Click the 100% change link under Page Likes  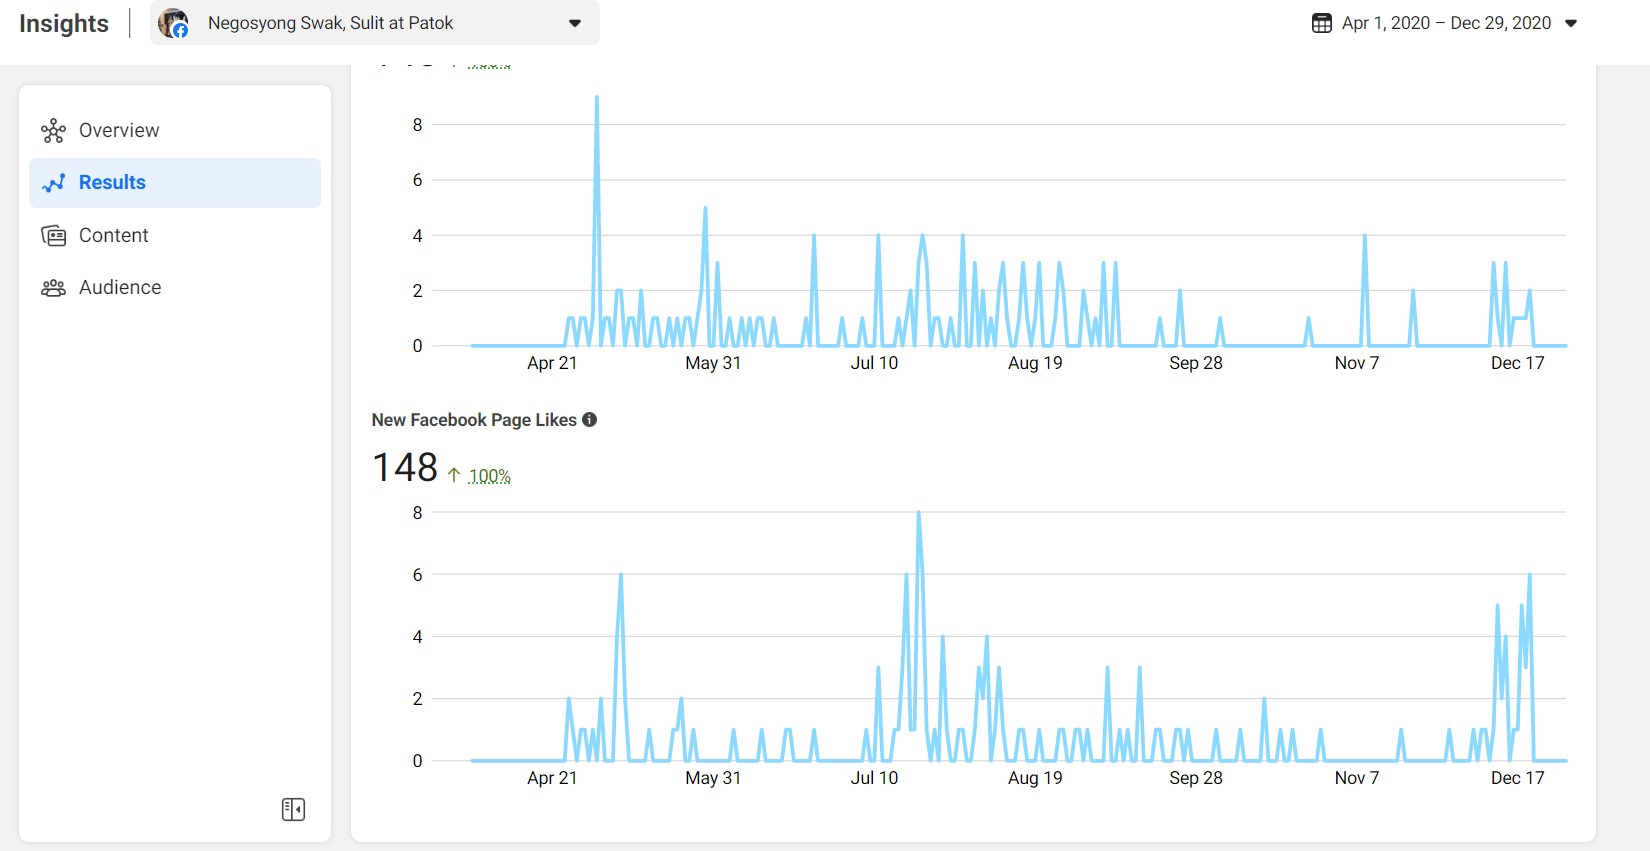(489, 476)
